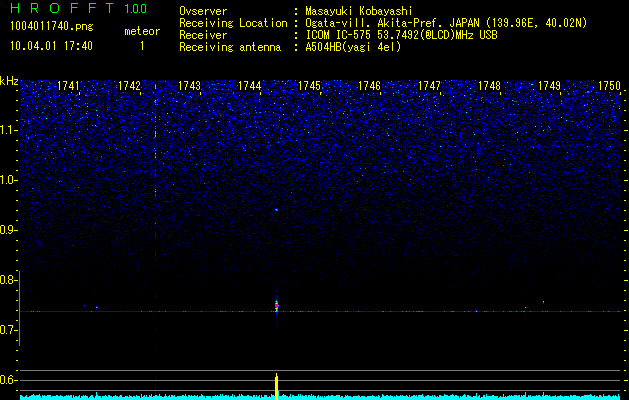
Task: Click the Ovserver label
Action: (x=203, y=11)
